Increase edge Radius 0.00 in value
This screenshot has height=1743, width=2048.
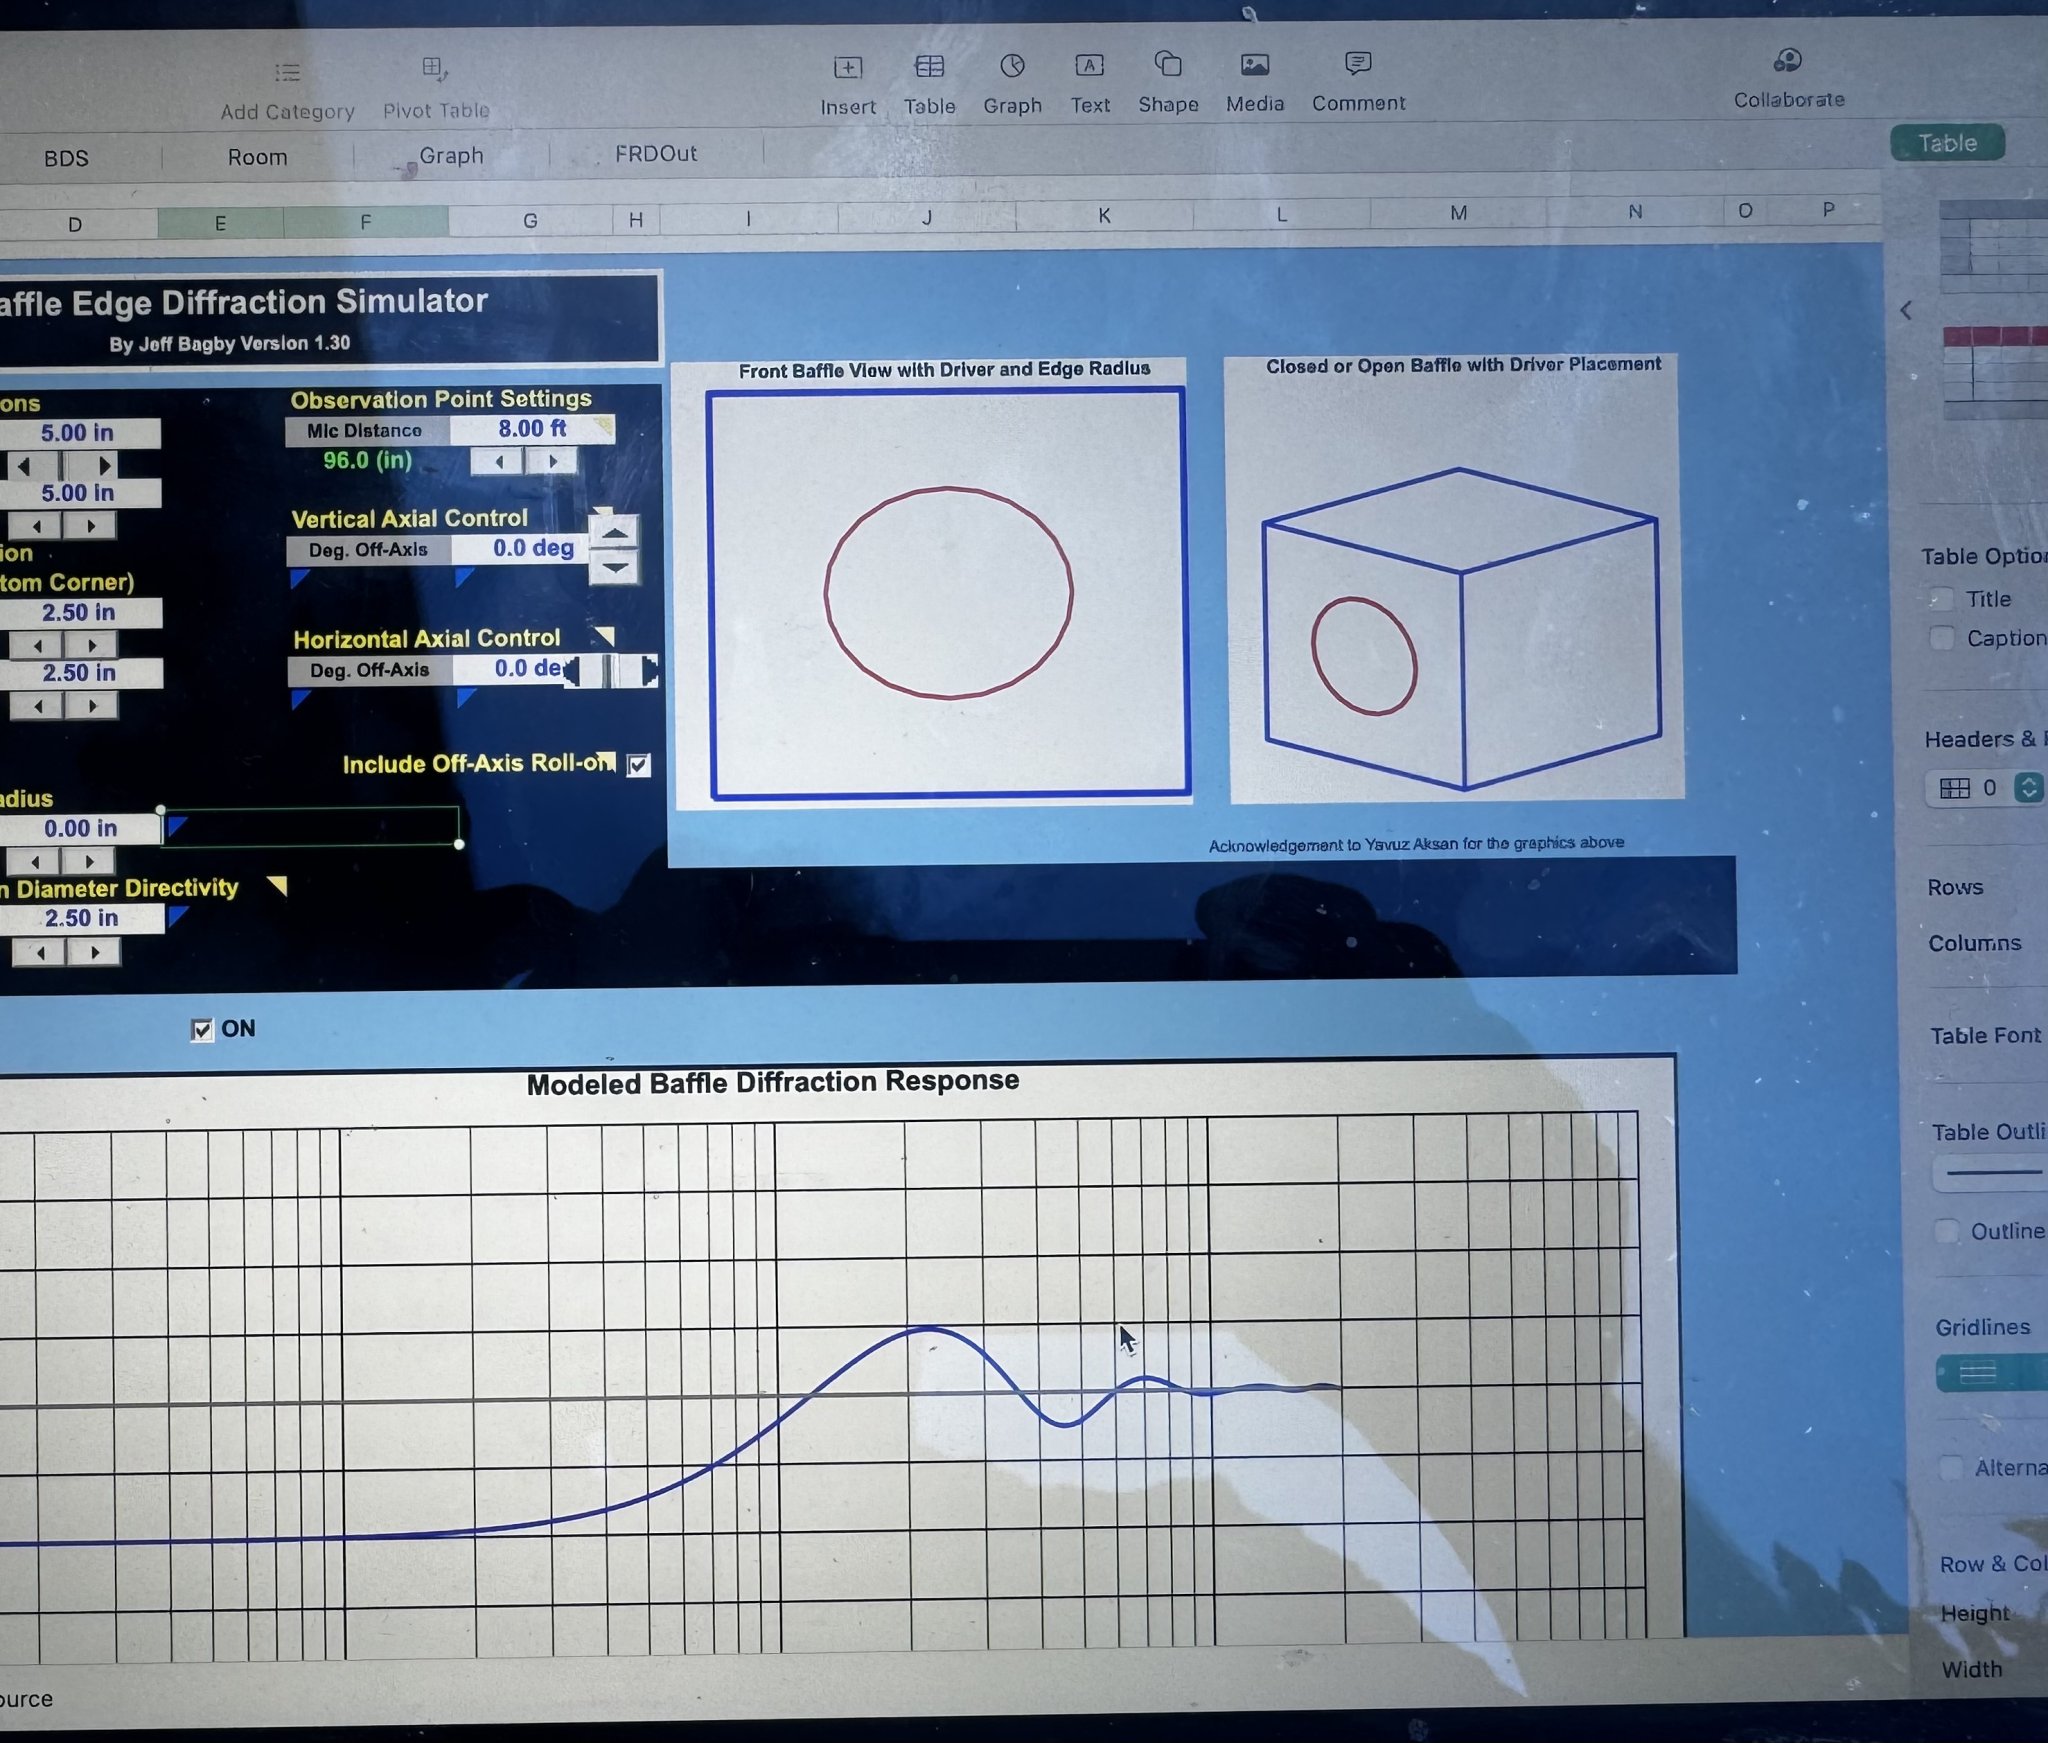pos(89,861)
